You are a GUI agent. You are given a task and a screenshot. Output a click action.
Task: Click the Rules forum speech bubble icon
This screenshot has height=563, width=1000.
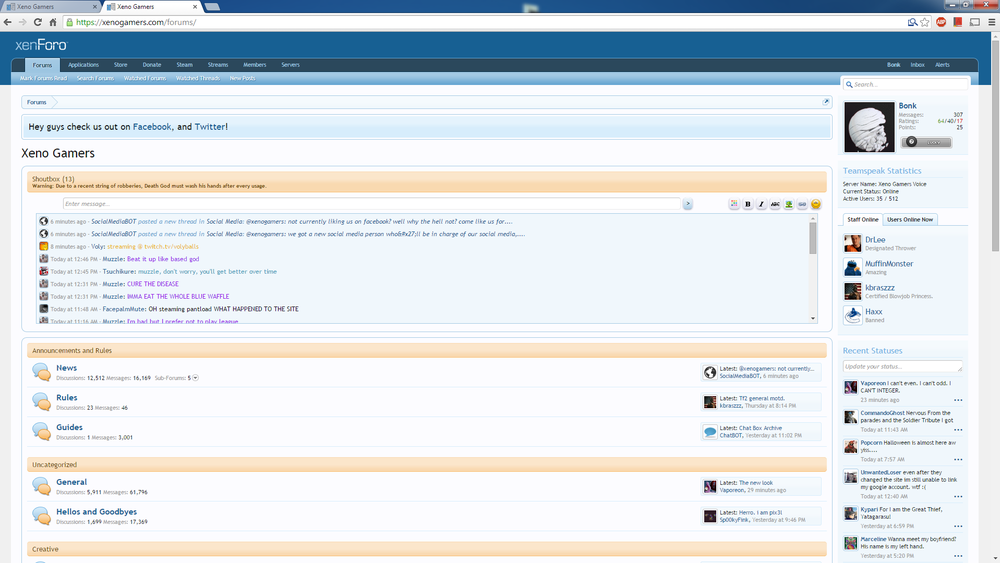(41, 402)
